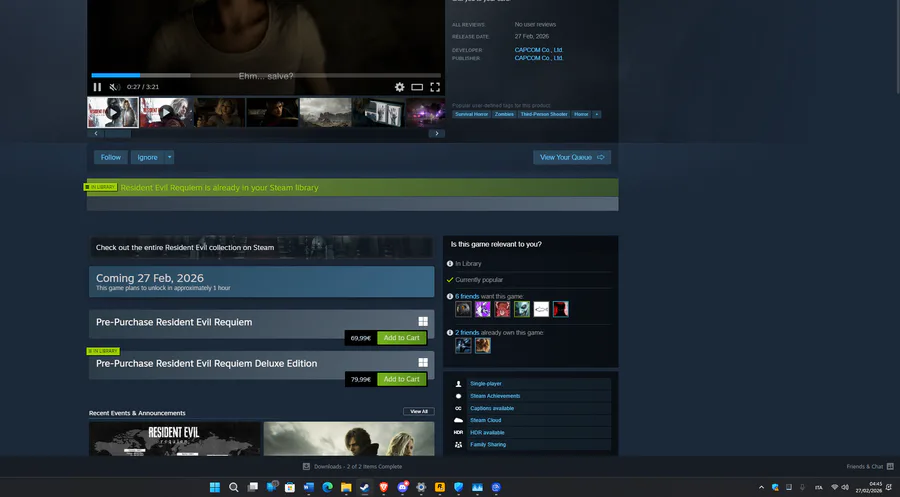
Task: Select the Third-Person Shooter tag
Action: pos(544,114)
